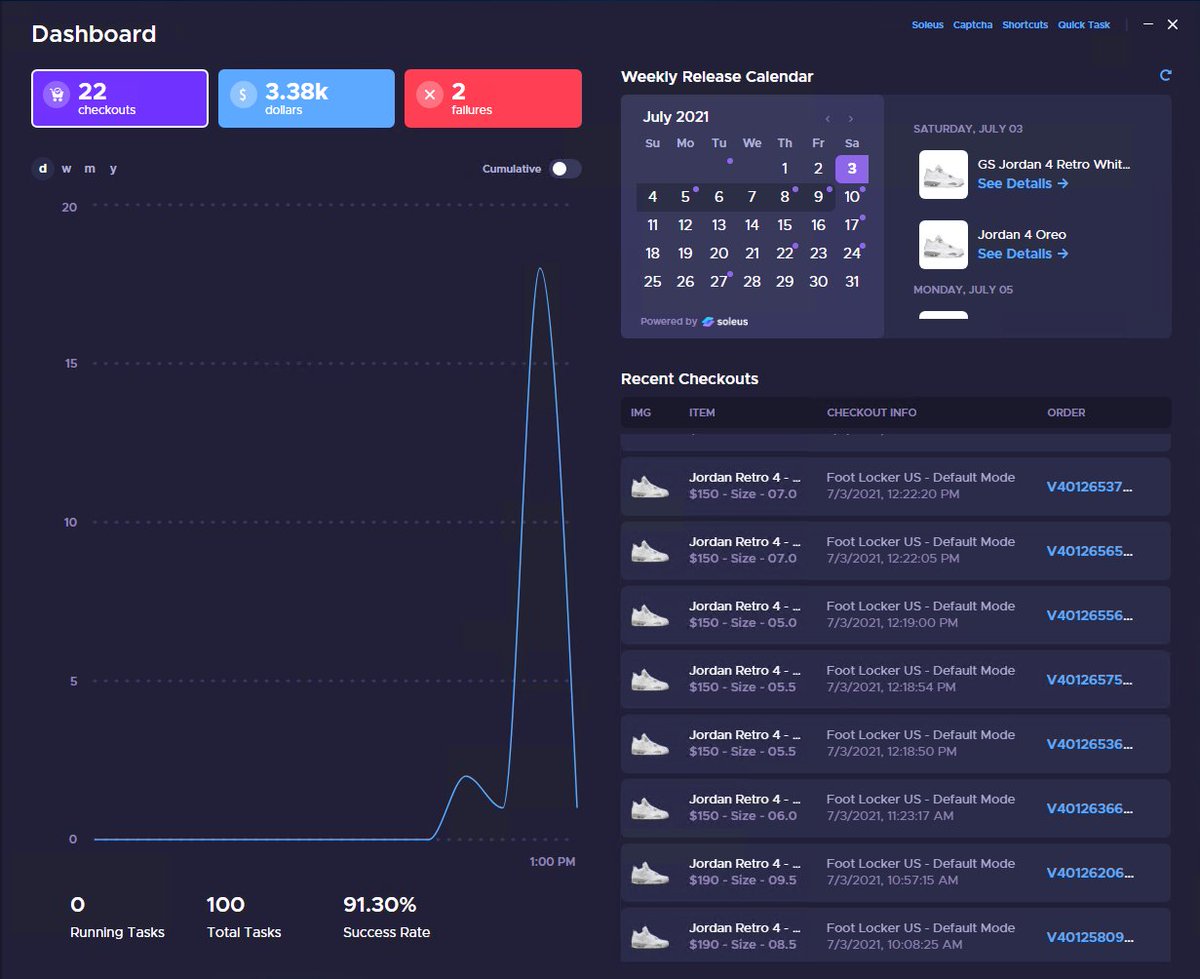
Task: Select July 27 in the calendar
Action: click(719, 282)
